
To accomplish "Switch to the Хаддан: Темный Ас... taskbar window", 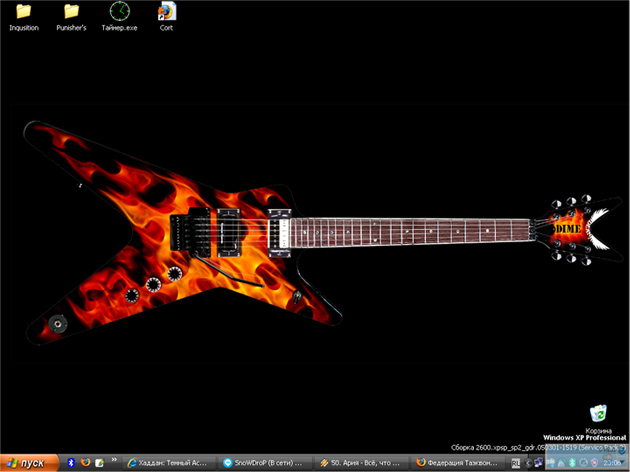I will [168, 463].
